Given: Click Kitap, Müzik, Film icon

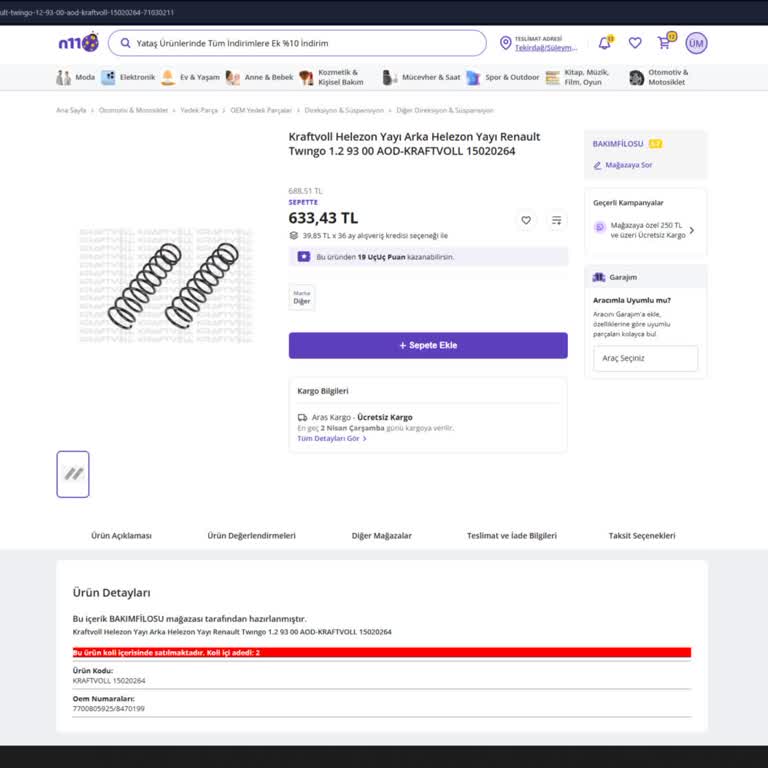Looking at the screenshot, I should tap(552, 77).
